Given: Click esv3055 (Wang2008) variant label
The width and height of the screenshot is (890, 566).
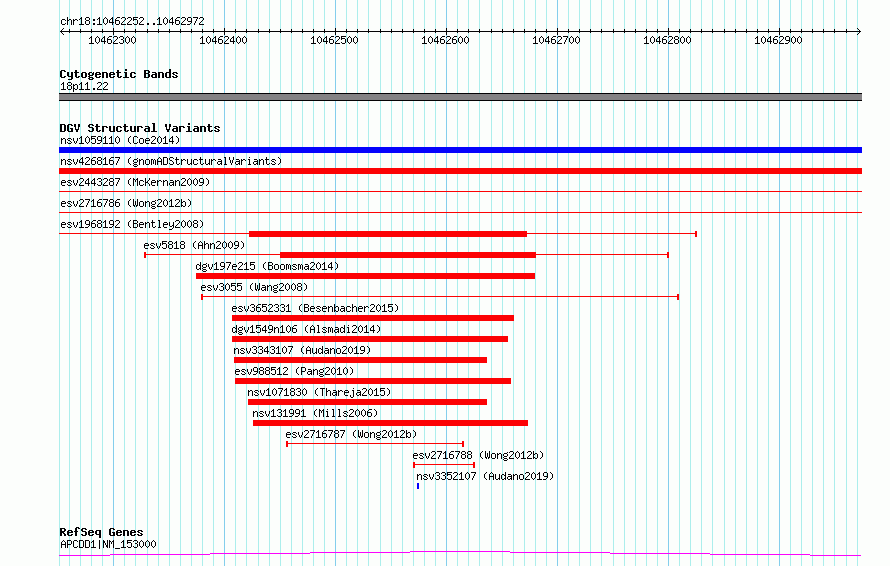Looking at the screenshot, I should 254,287.
